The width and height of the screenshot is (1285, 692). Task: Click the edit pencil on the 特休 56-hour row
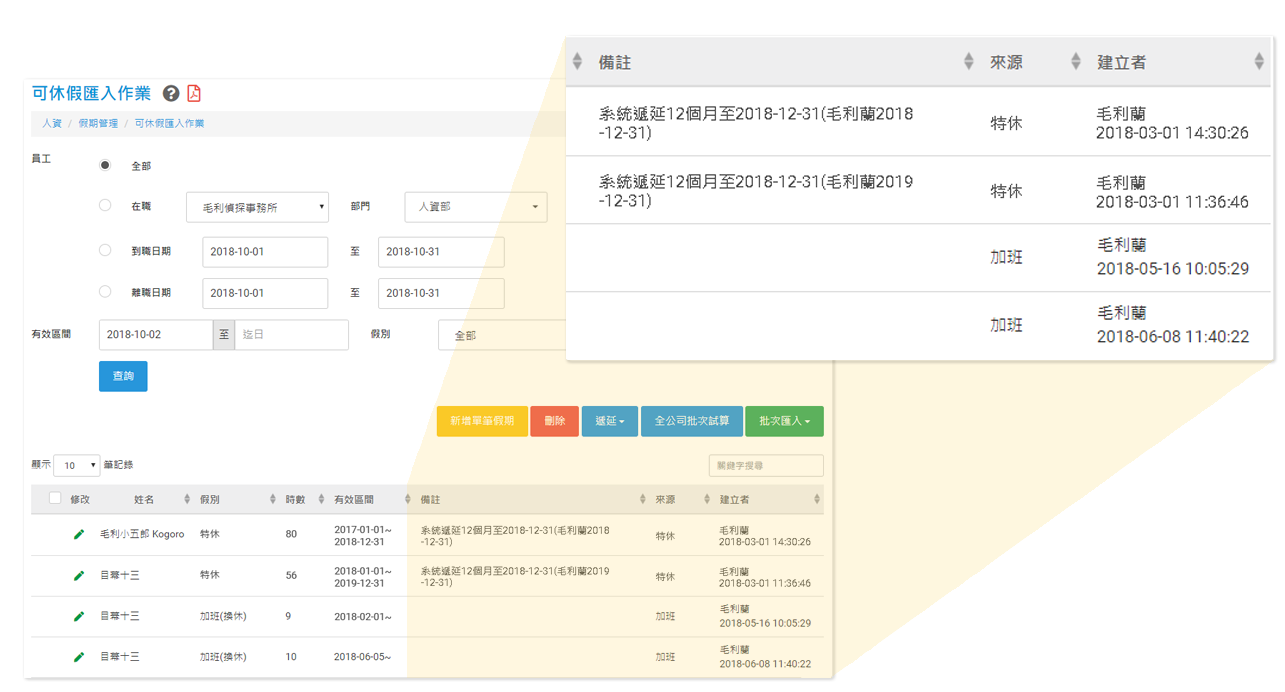click(76, 575)
